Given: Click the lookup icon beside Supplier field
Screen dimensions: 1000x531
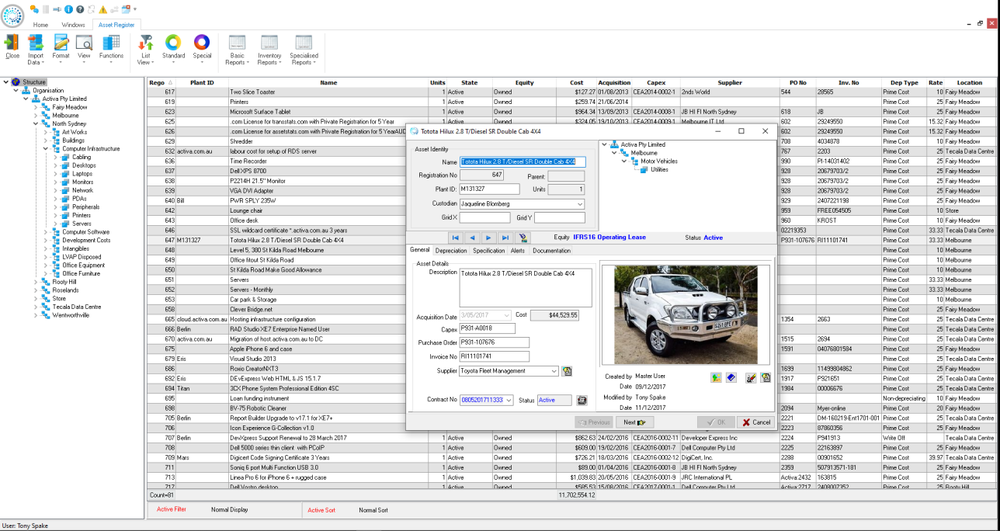Looking at the screenshot, I should click(566, 371).
